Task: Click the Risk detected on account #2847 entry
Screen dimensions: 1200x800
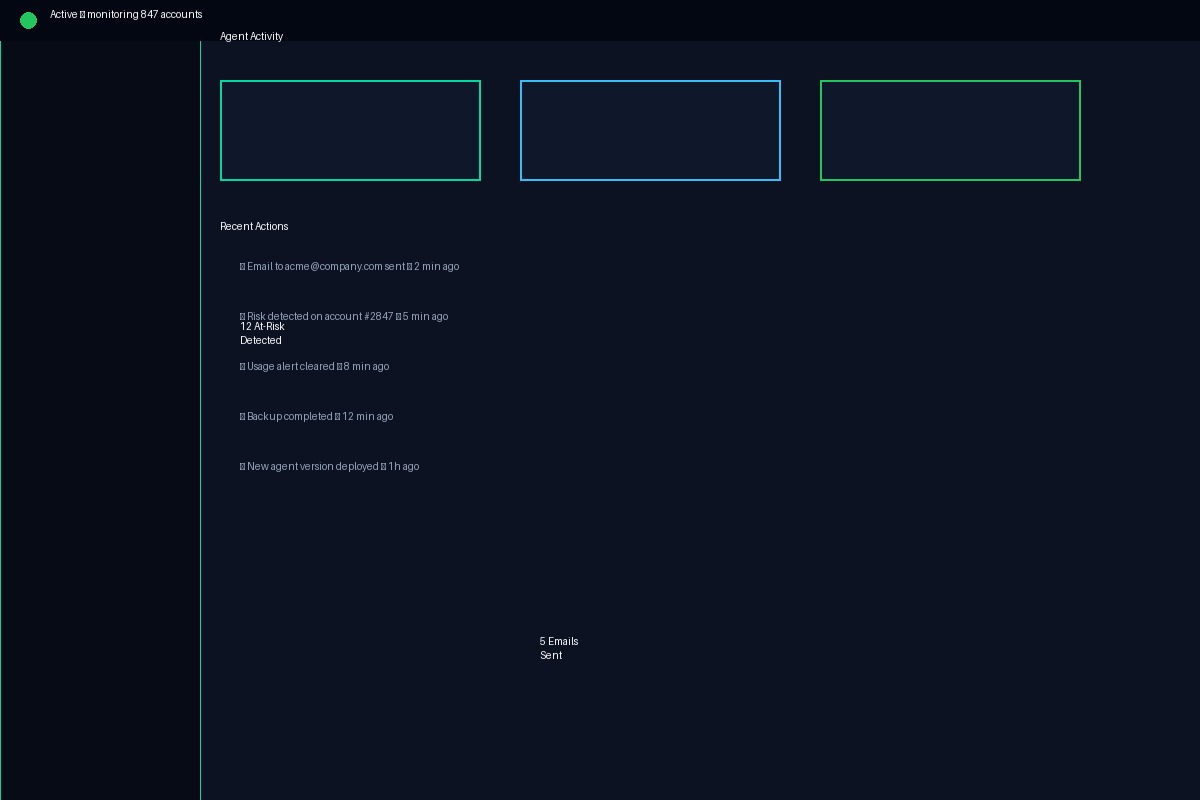Action: tap(344, 316)
